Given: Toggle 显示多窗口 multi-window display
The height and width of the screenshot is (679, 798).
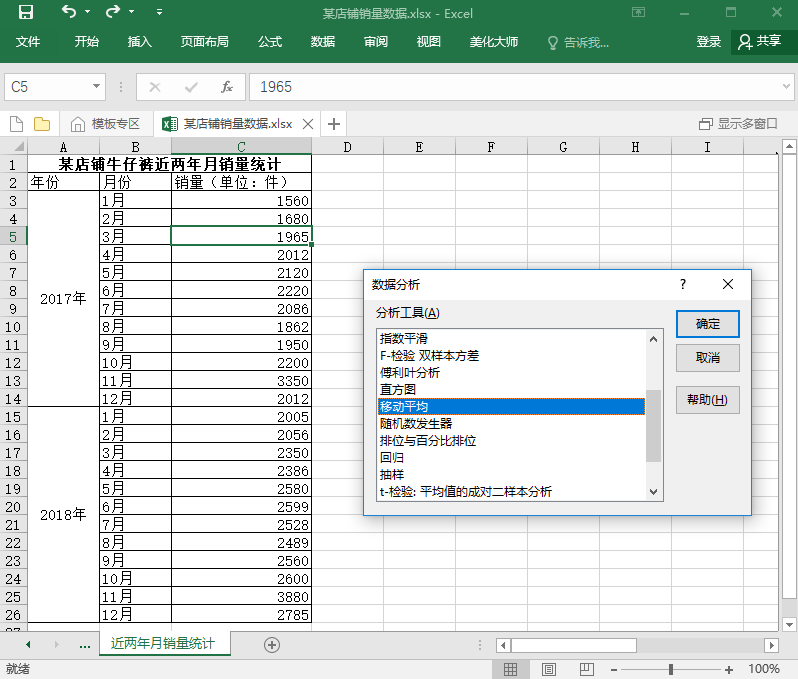Looking at the screenshot, I should (x=738, y=124).
